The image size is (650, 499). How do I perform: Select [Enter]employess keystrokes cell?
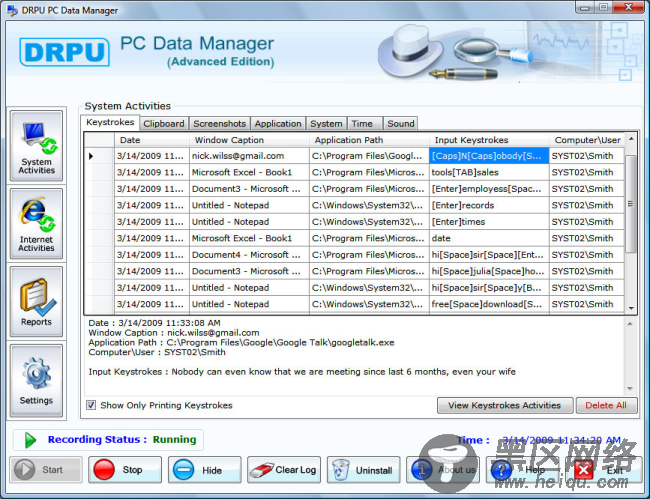(x=489, y=189)
